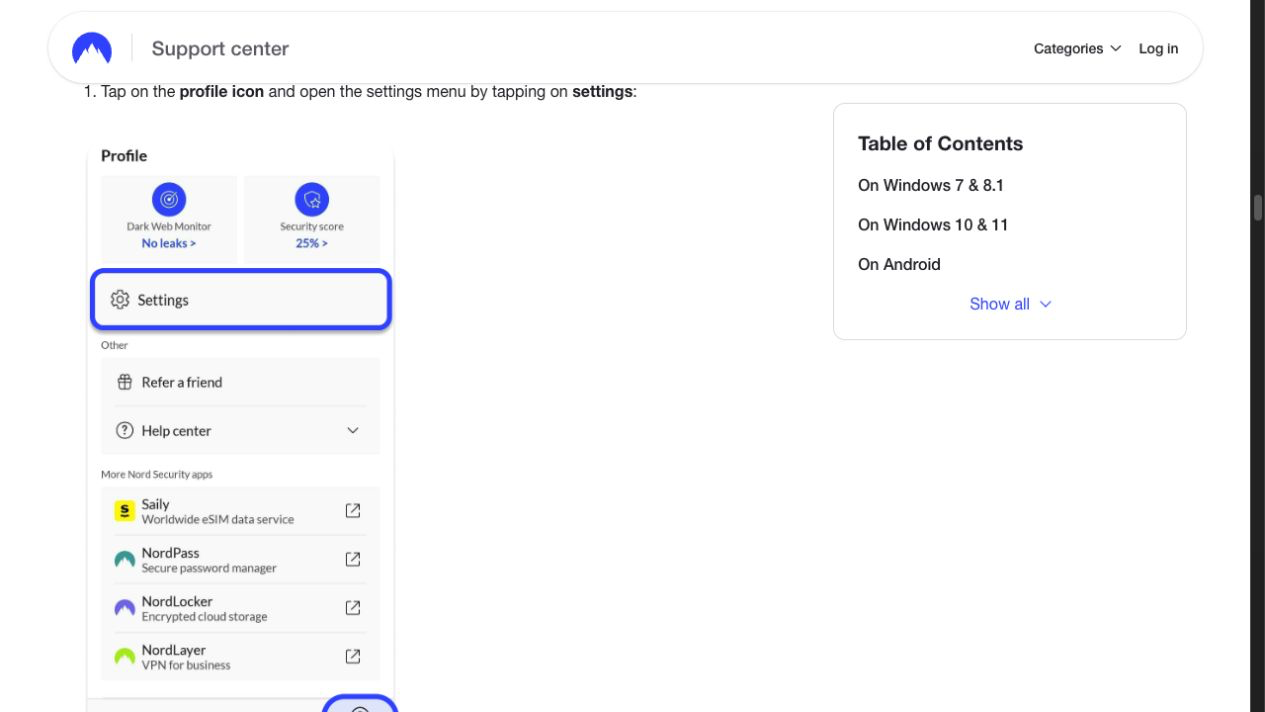Click the Profile screenshot image

(241, 427)
